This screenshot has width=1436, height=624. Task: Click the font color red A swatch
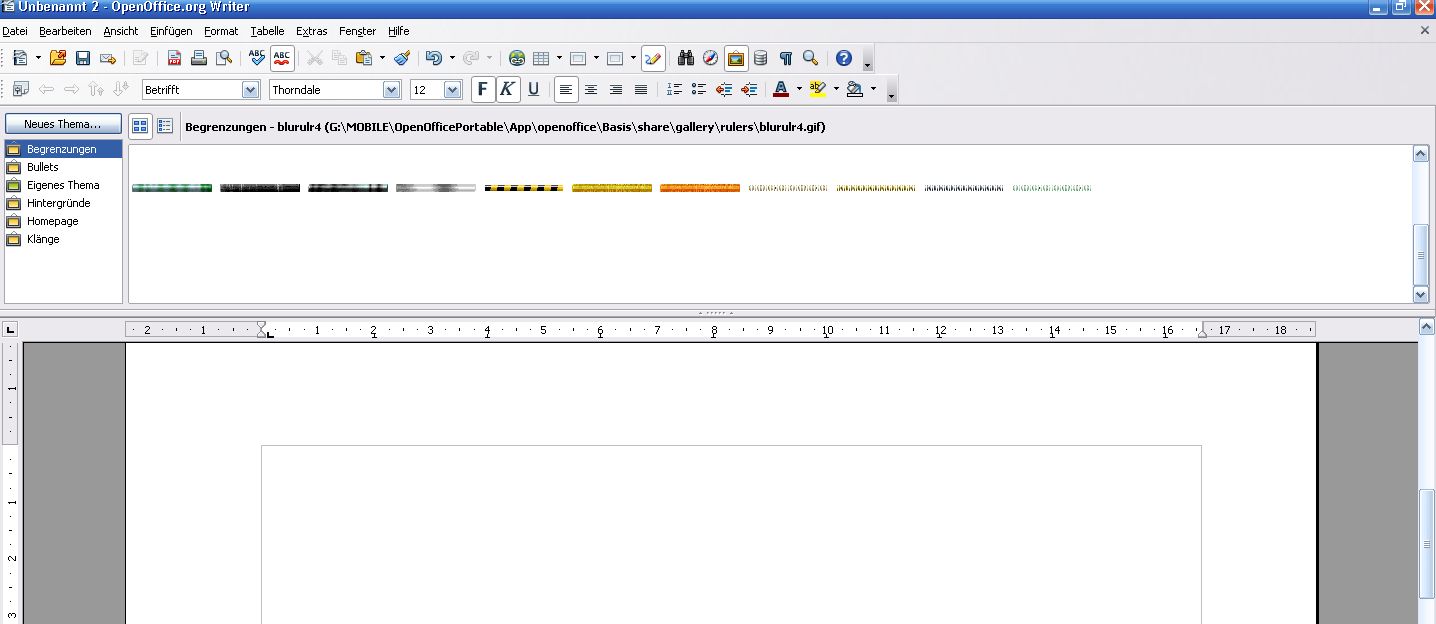tap(781, 89)
